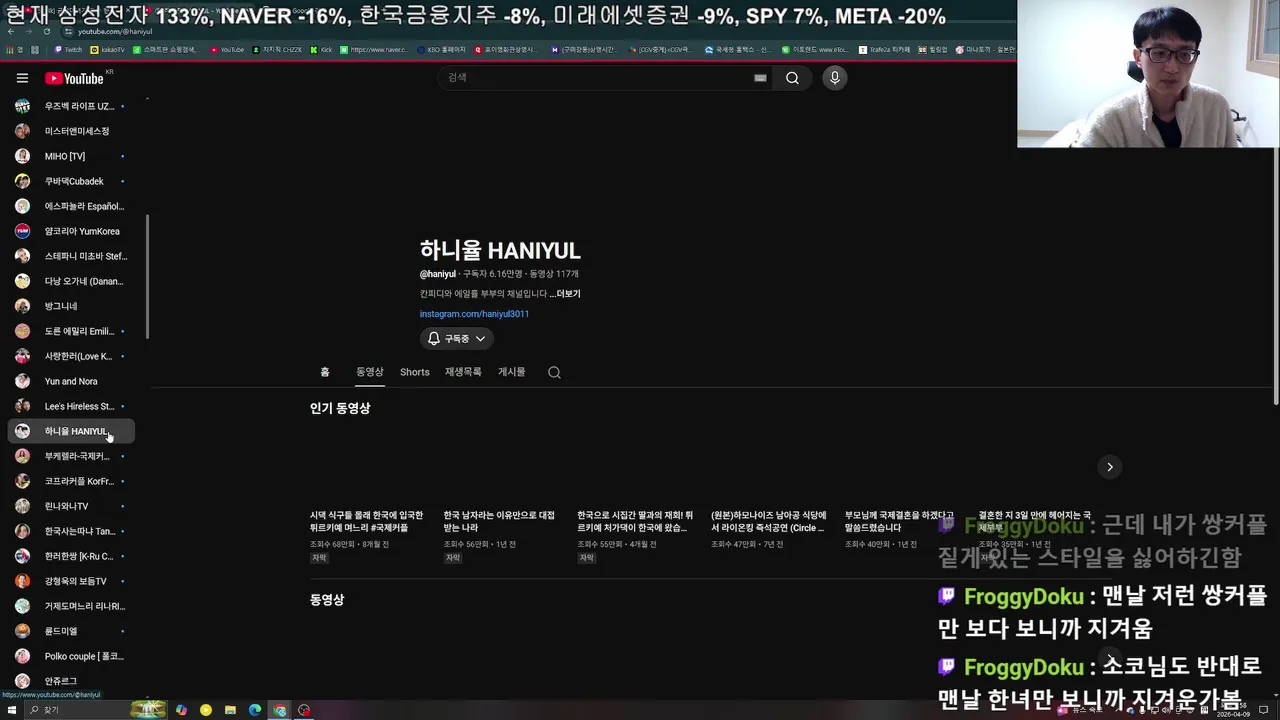The height and width of the screenshot is (720, 1280).
Task: Open video '부모님께 국제결혼을 하겠다고'
Action: point(899,521)
